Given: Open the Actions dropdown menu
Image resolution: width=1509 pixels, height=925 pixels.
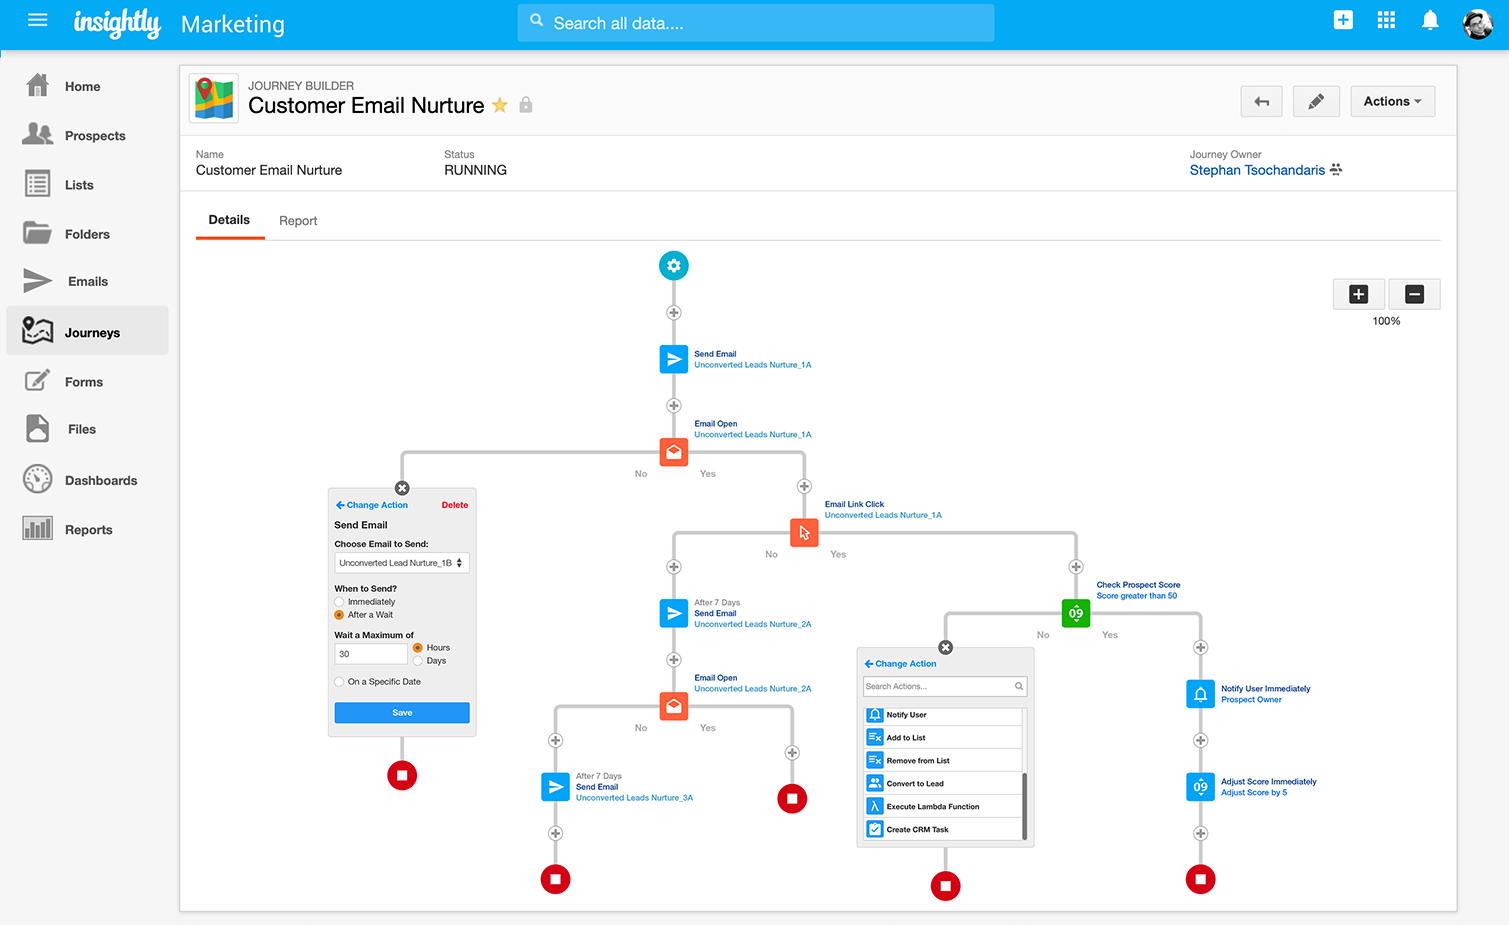Looking at the screenshot, I should (1392, 101).
